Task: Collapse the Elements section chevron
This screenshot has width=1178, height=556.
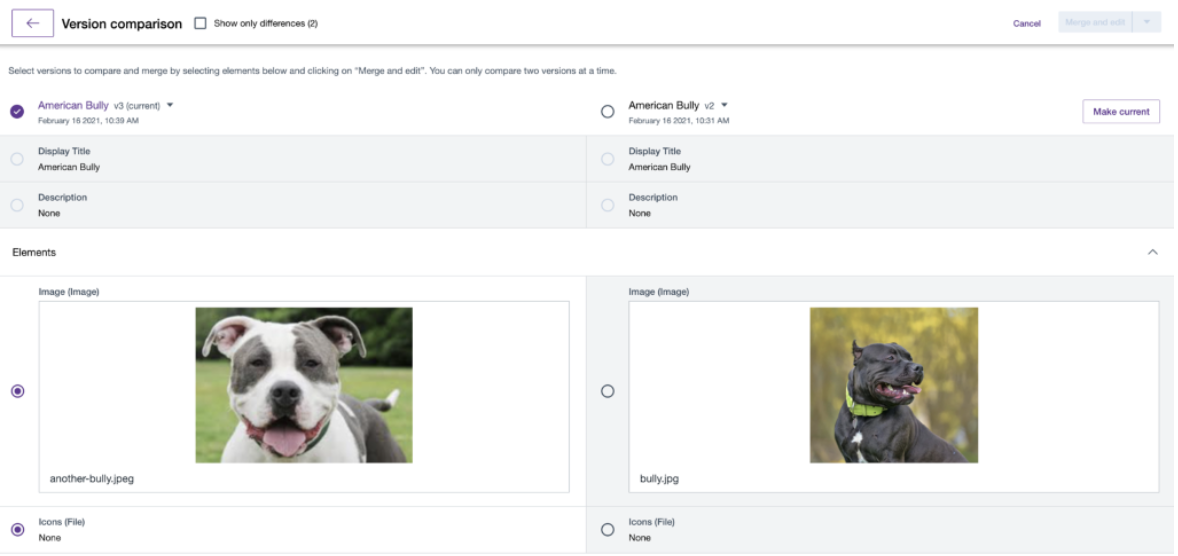Action: click(1152, 252)
